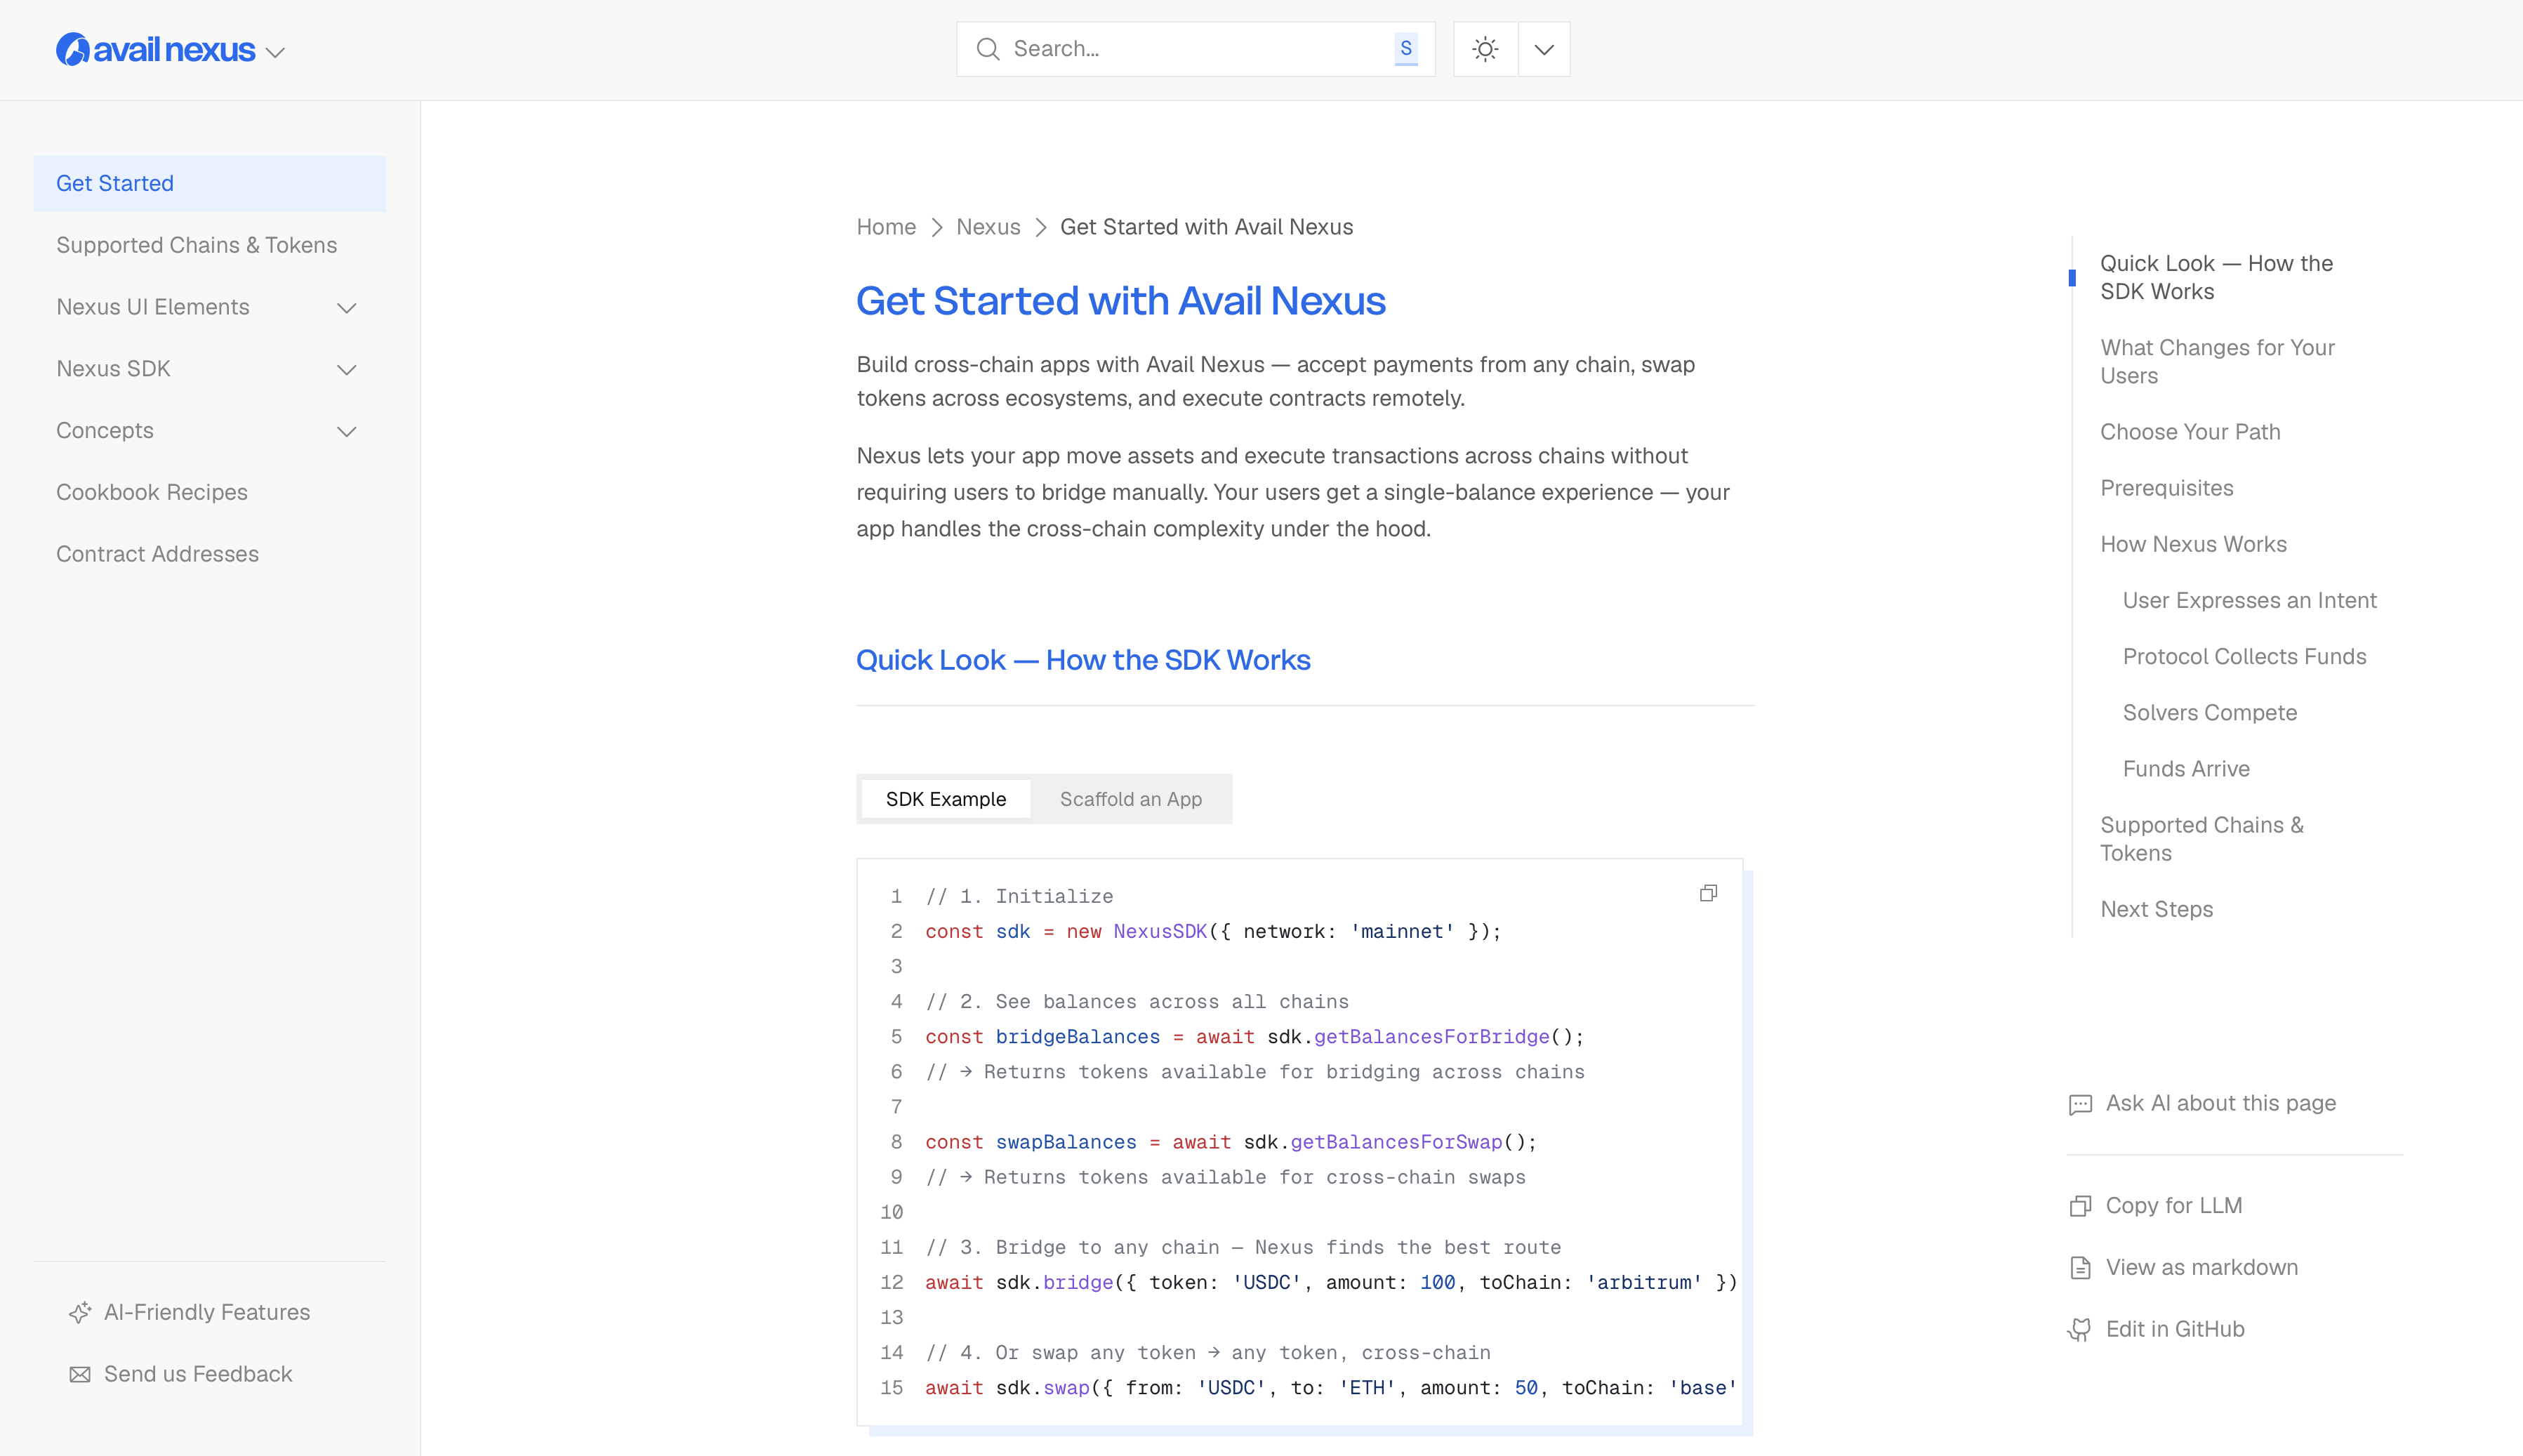Click the search magnifier icon

point(988,49)
